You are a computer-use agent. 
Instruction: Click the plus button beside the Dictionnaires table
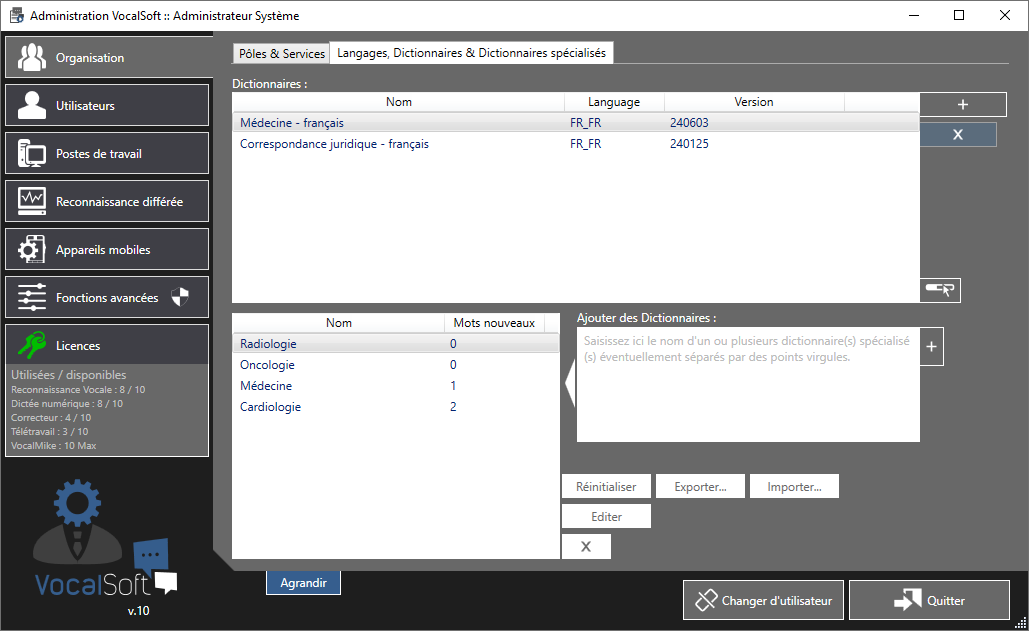(963, 104)
